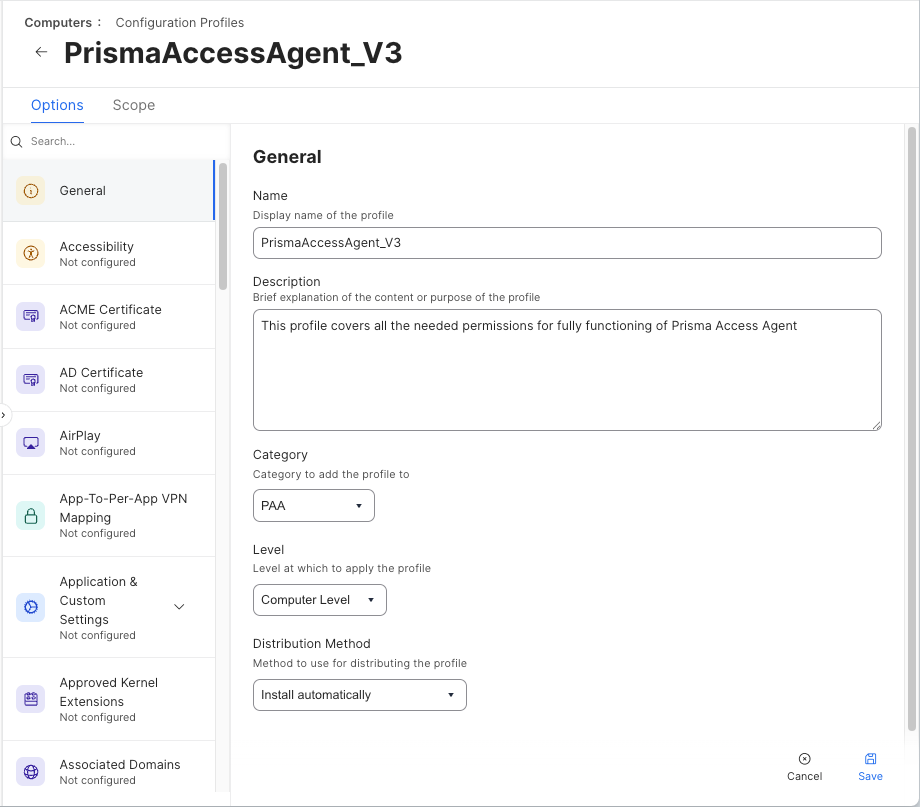This screenshot has width=920, height=807.
Task: Click into the Description text area
Action: pyautogui.click(x=567, y=370)
